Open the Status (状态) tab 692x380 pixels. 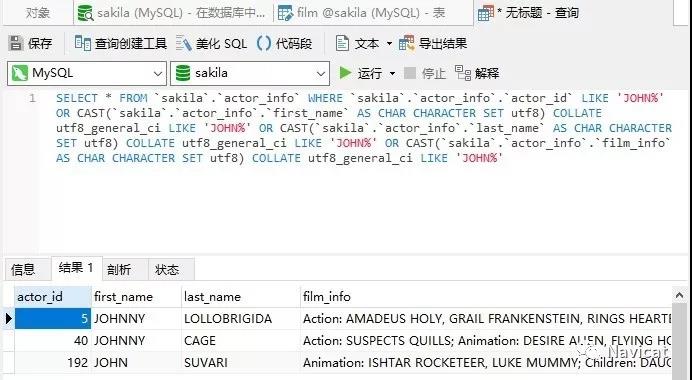coord(167,269)
